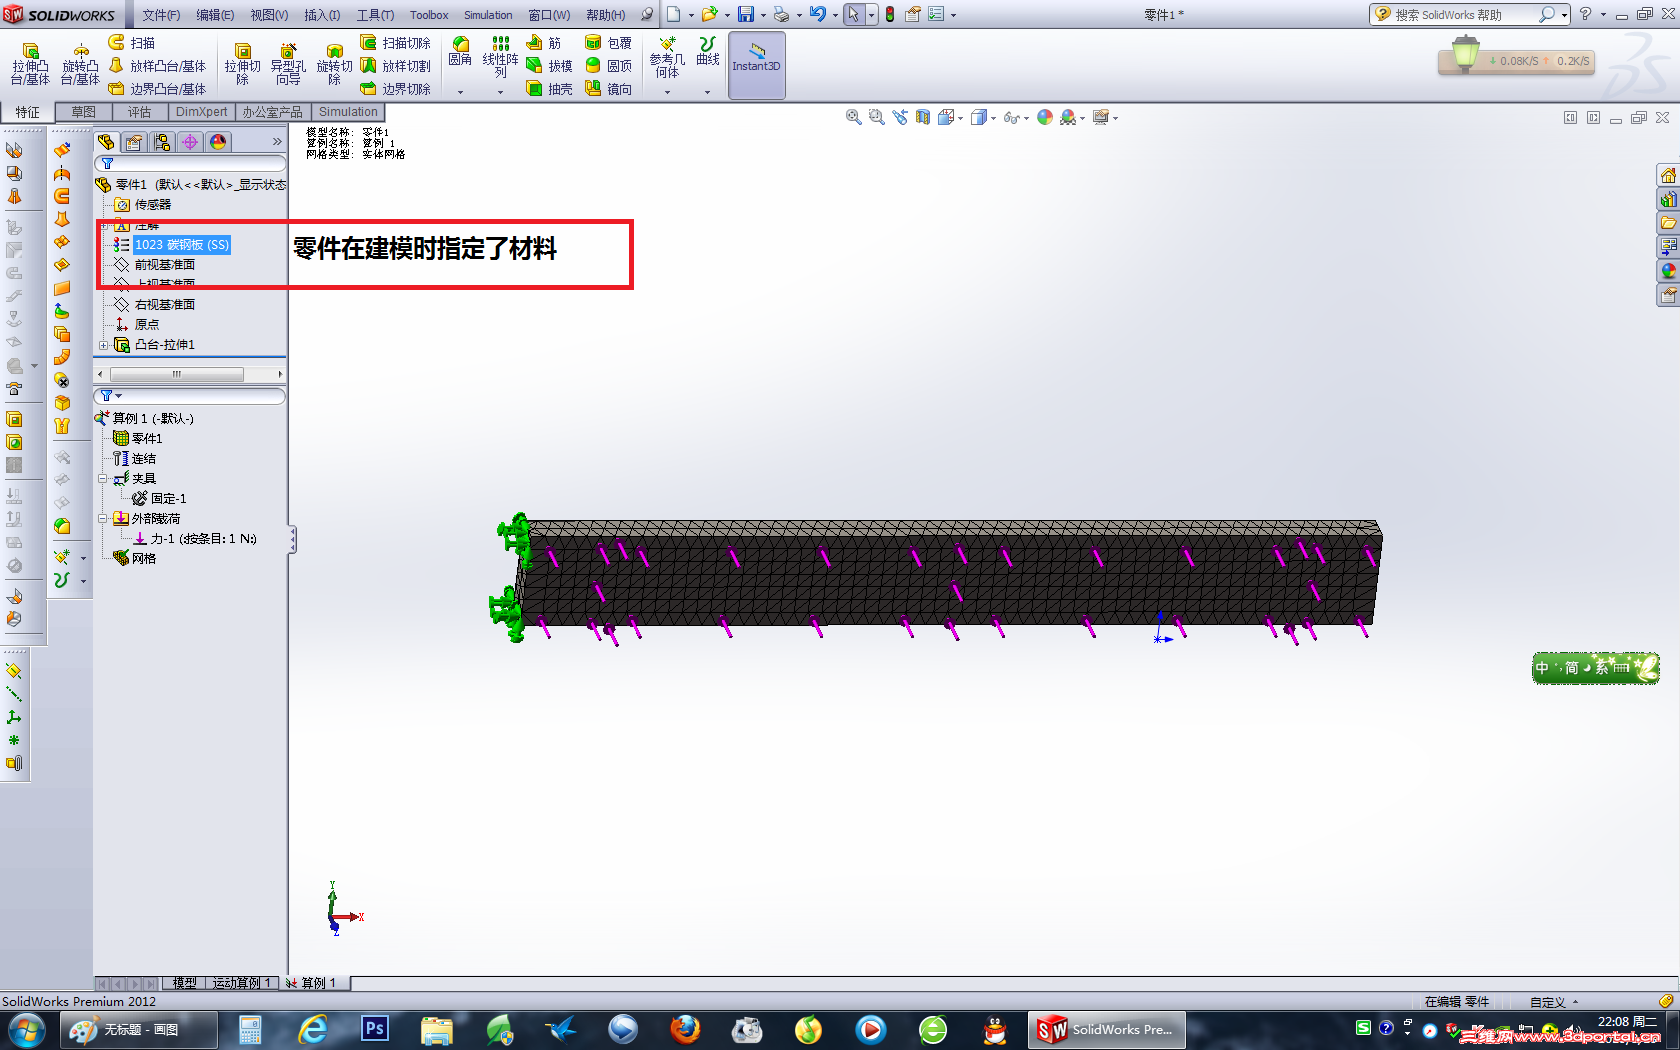Viewport: 1680px width, 1050px height.
Task: Click the 扫描 sweep boss tool
Action: point(132,43)
